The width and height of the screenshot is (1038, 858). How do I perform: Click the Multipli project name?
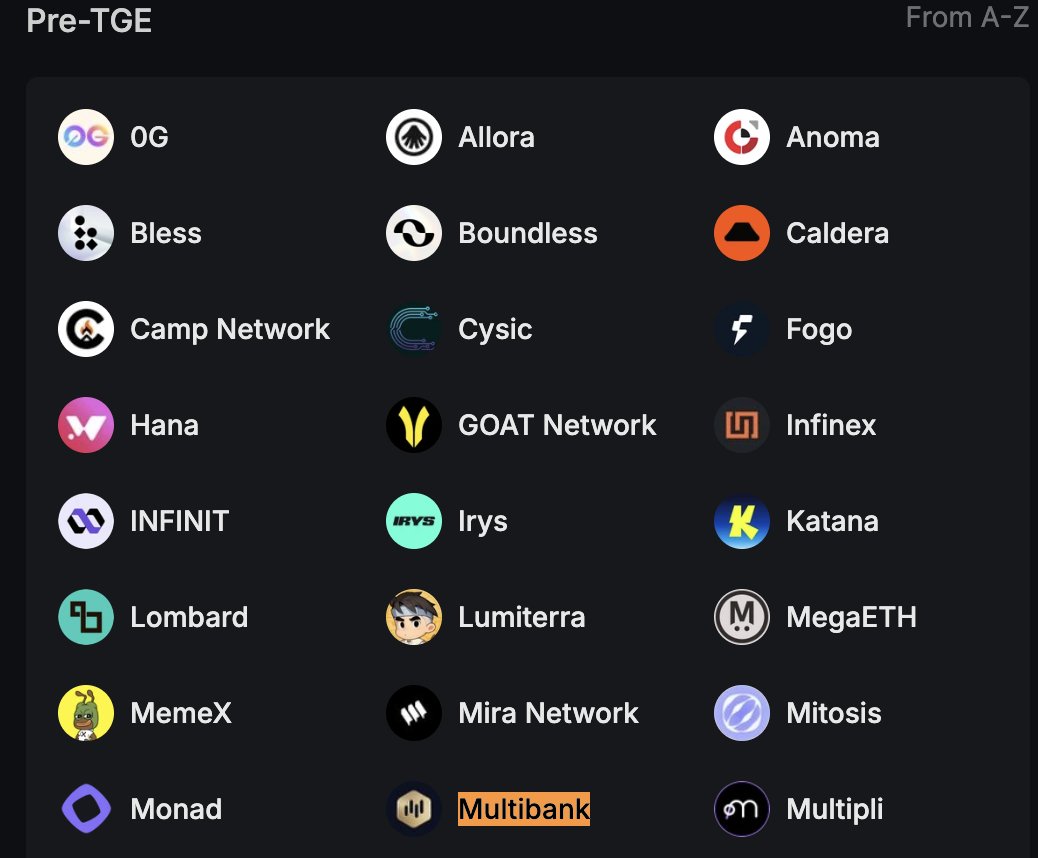pos(834,809)
